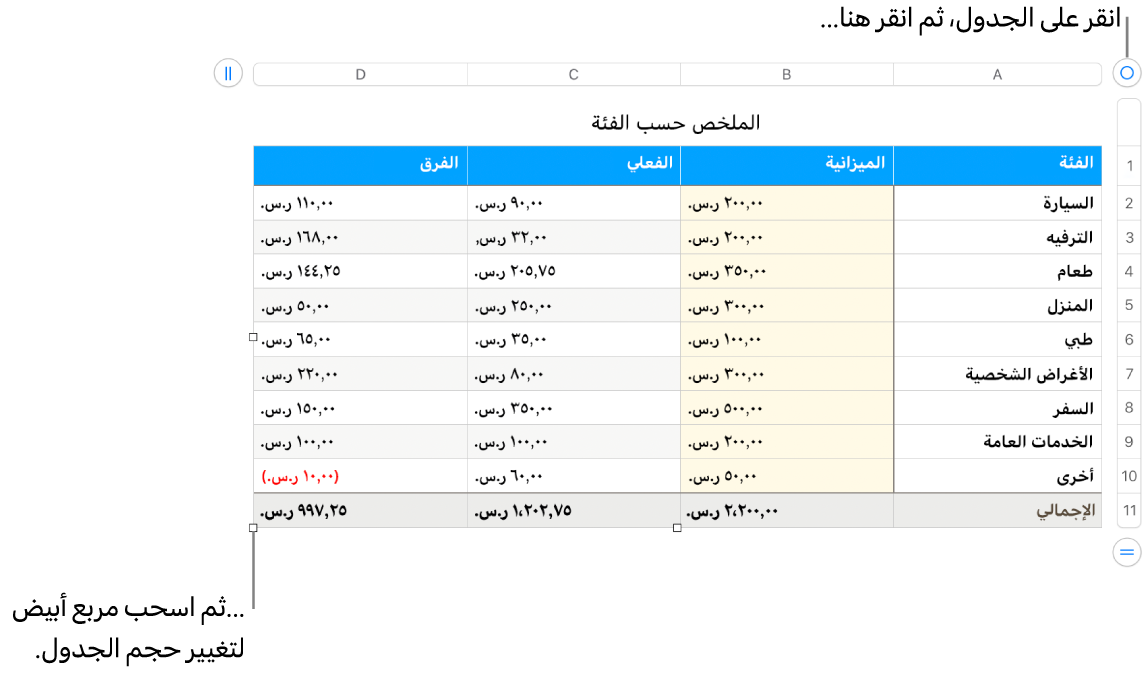1144x673 pixels.
Task: Click the table title الملخص حسب الفئة
Action: click(x=676, y=123)
